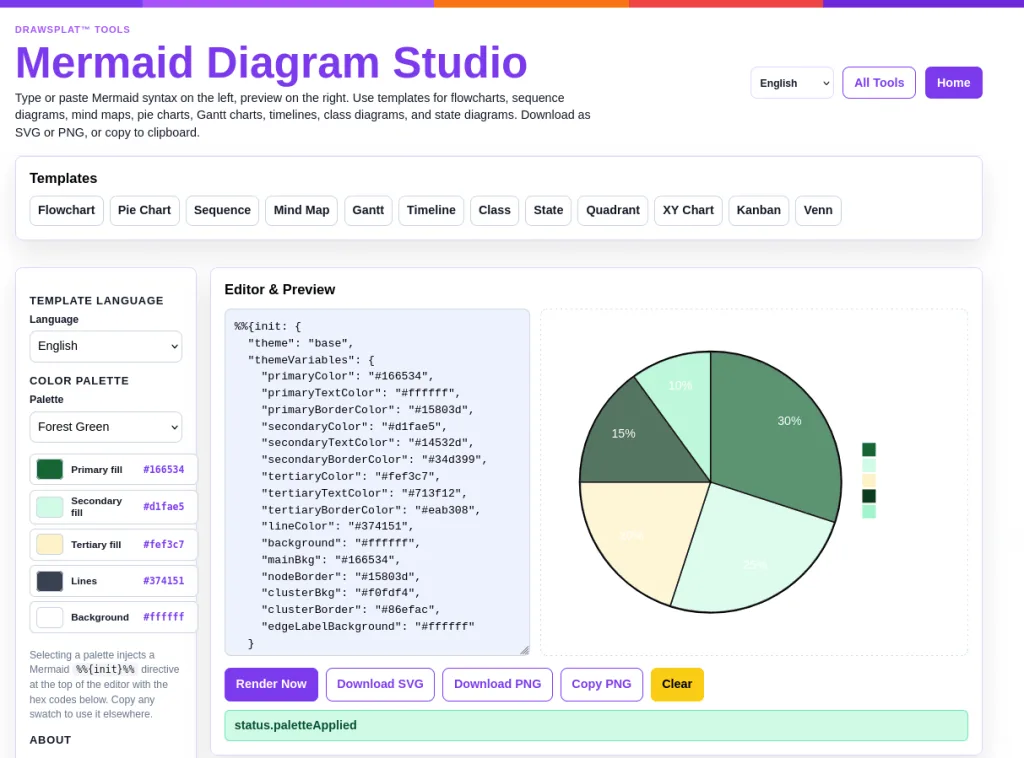1024x758 pixels.
Task: Load the Quadrant template
Action: pos(613,210)
